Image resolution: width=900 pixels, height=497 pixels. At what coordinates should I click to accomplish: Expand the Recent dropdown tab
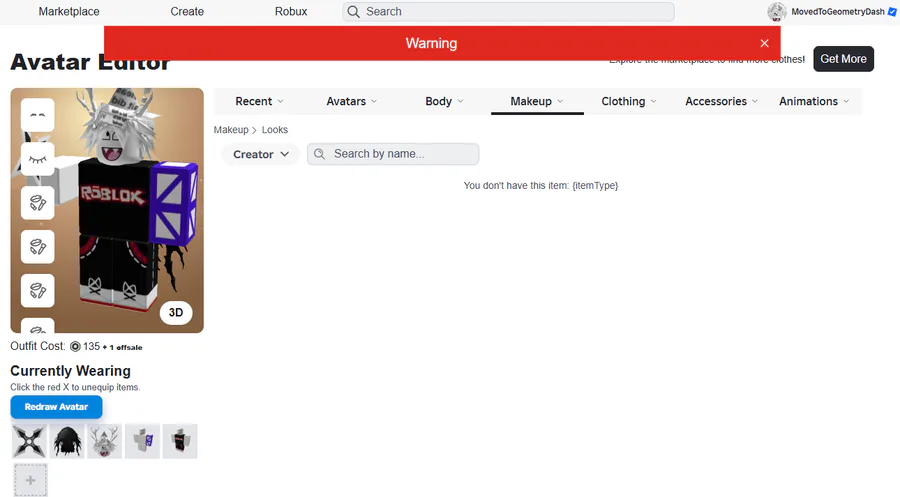pyautogui.click(x=259, y=102)
